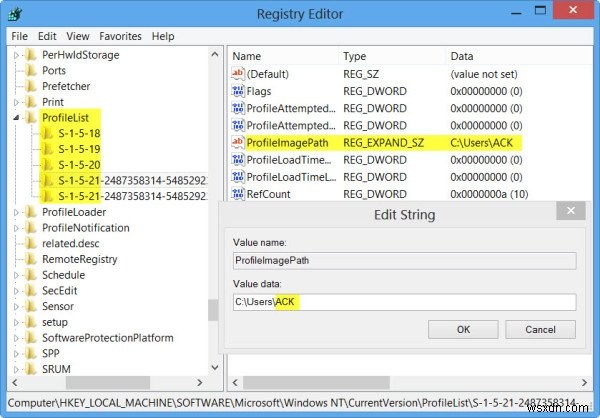600x418 pixels.
Task: Click the RefCount DWORD value icon
Action: pyautogui.click(x=238, y=194)
